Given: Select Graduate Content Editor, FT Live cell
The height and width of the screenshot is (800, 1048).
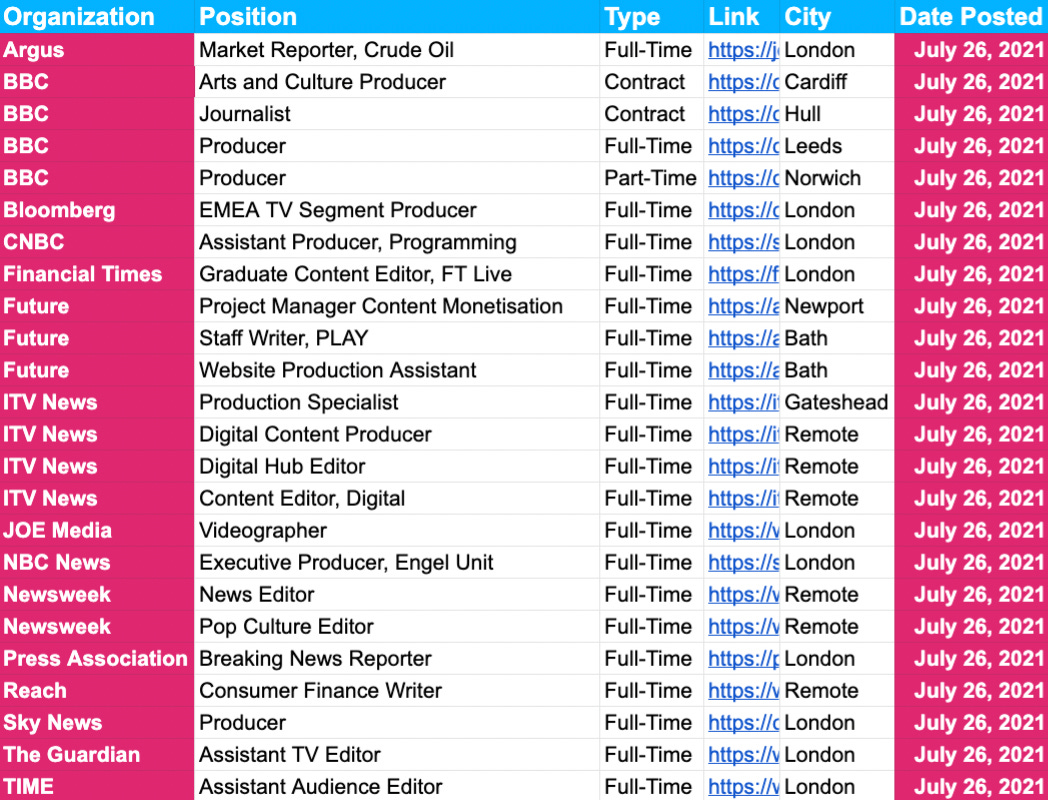Looking at the screenshot, I should point(397,275).
